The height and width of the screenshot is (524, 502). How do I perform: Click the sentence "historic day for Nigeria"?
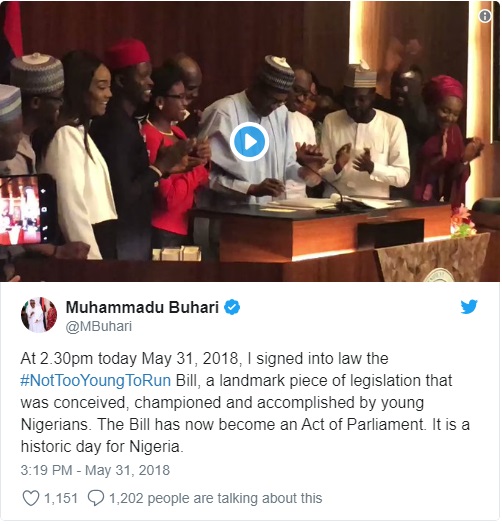click(100, 446)
